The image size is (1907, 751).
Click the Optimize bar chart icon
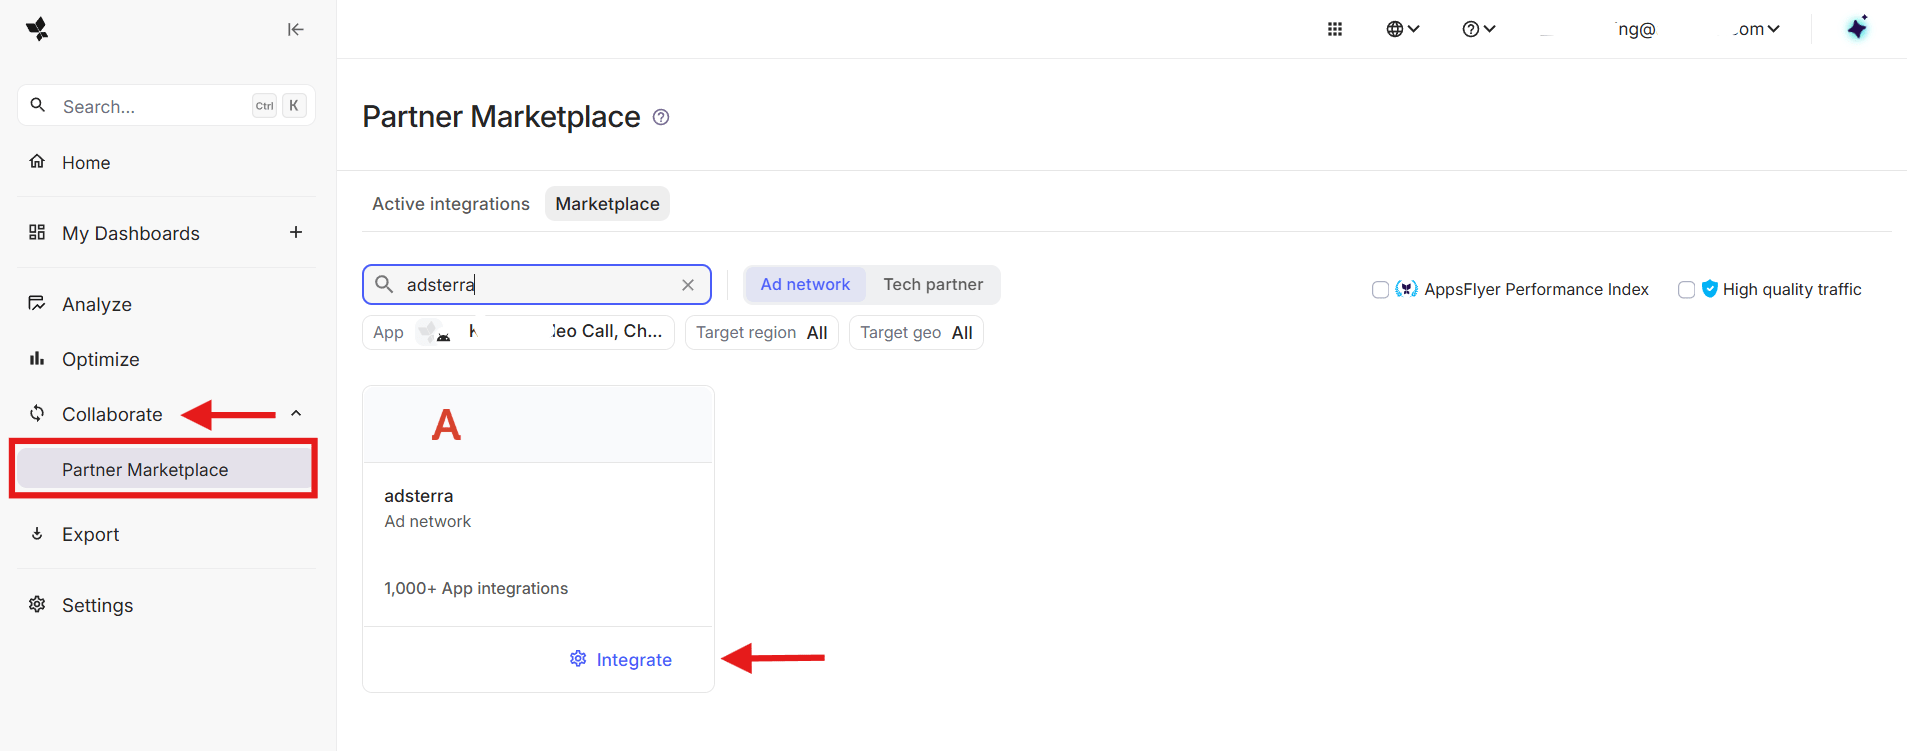(x=37, y=358)
